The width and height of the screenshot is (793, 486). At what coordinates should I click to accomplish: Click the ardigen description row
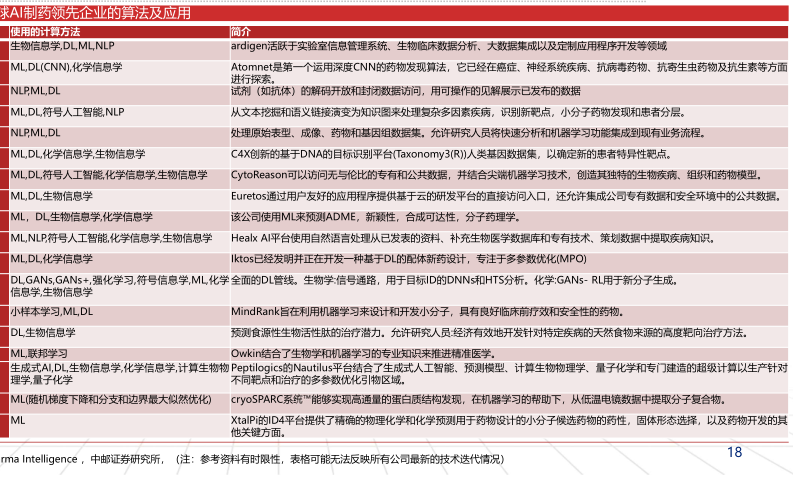pyautogui.click(x=448, y=46)
